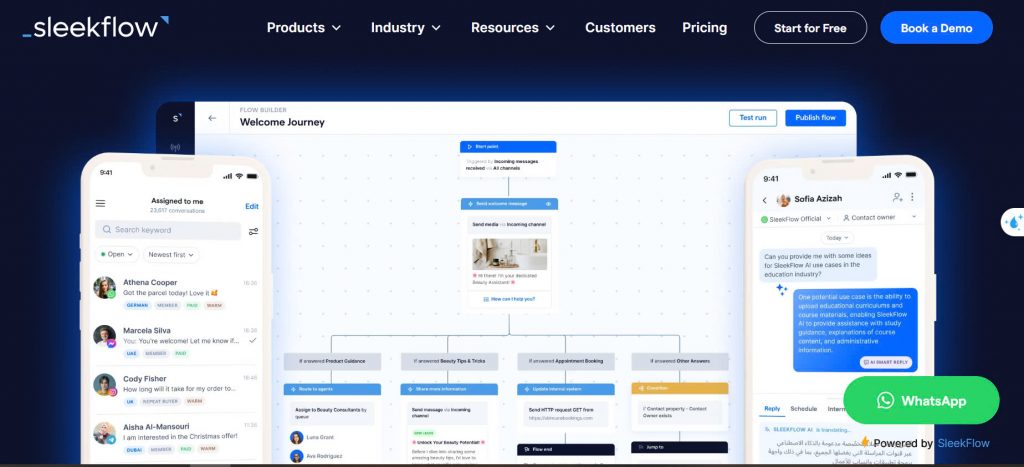Click the filter sliders icon beside search

[253, 231]
